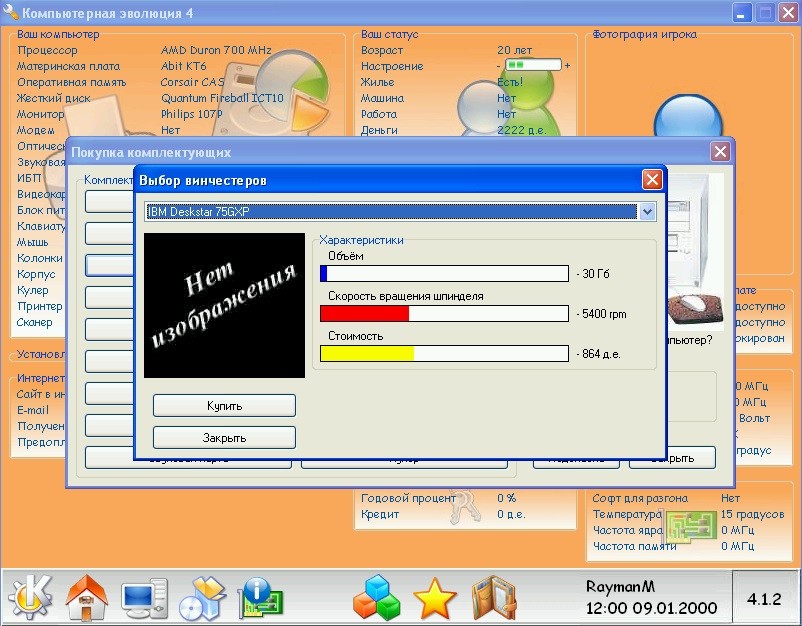Click Quantum Fireball lCT10 hard disk value
The height and width of the screenshot is (626, 802).
pyautogui.click(x=222, y=98)
